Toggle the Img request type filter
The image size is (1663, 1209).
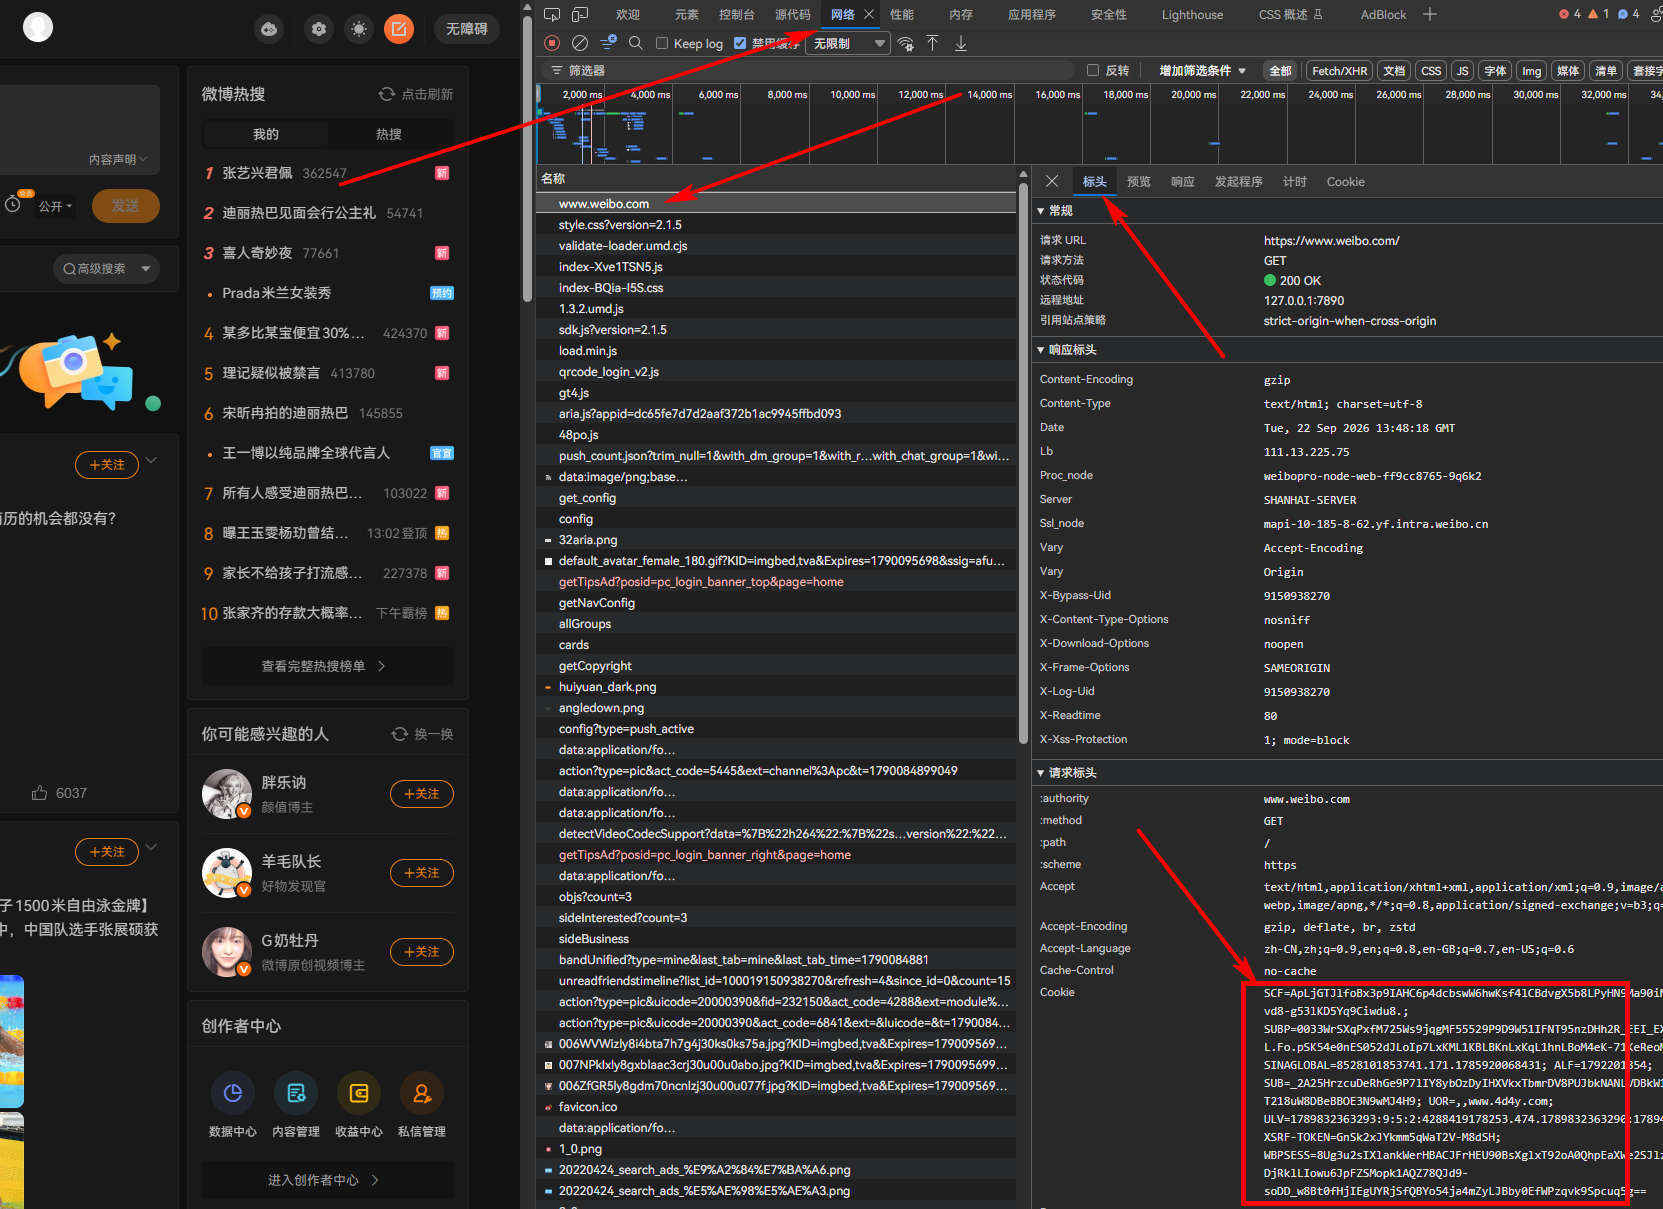(1531, 71)
